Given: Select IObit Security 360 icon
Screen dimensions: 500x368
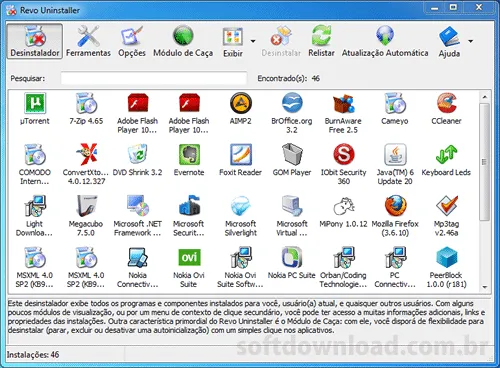Looking at the screenshot, I should 343,155.
